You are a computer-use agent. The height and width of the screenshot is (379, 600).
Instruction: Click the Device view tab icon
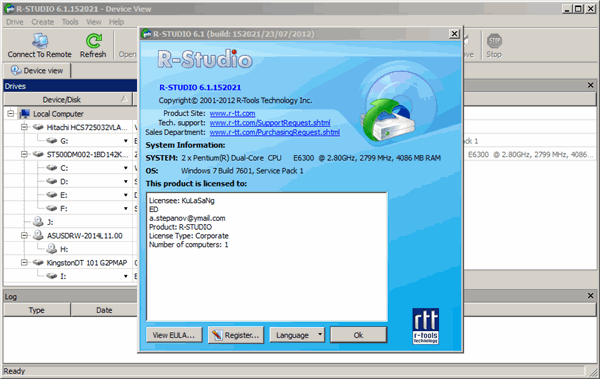[x=16, y=70]
